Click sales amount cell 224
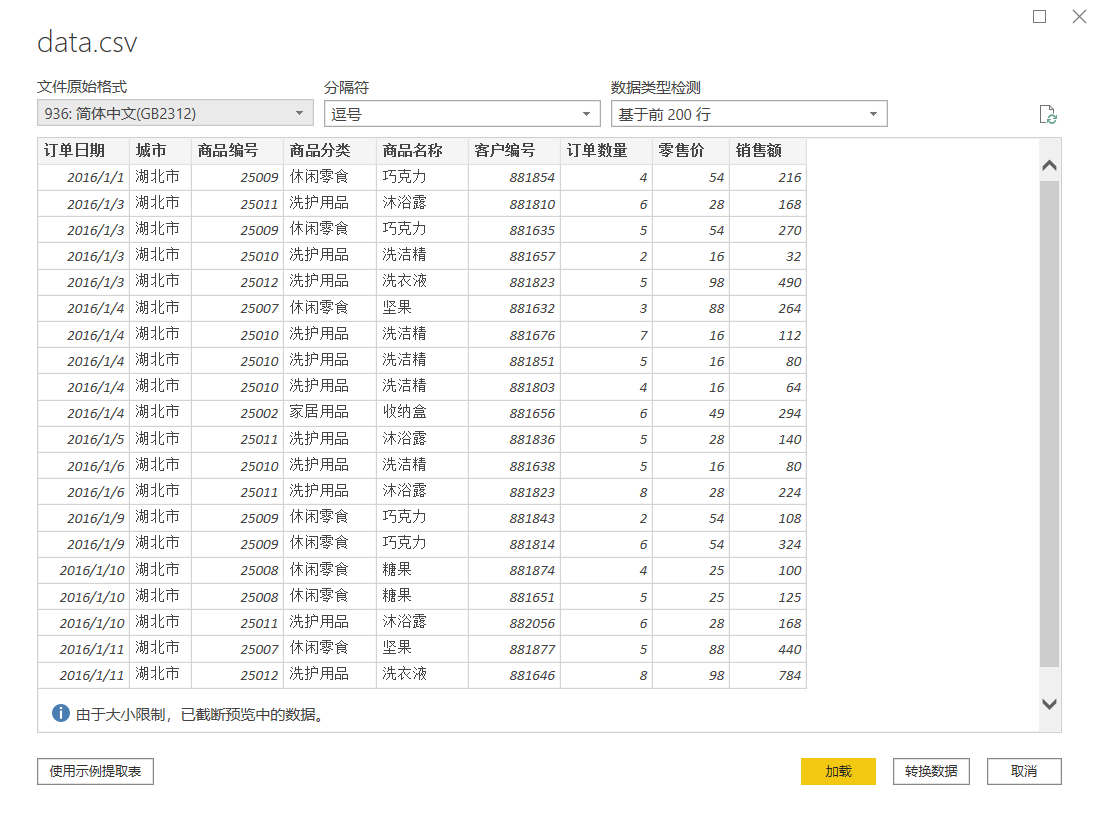Image resolution: width=1099 pixels, height=823 pixels. (767, 492)
